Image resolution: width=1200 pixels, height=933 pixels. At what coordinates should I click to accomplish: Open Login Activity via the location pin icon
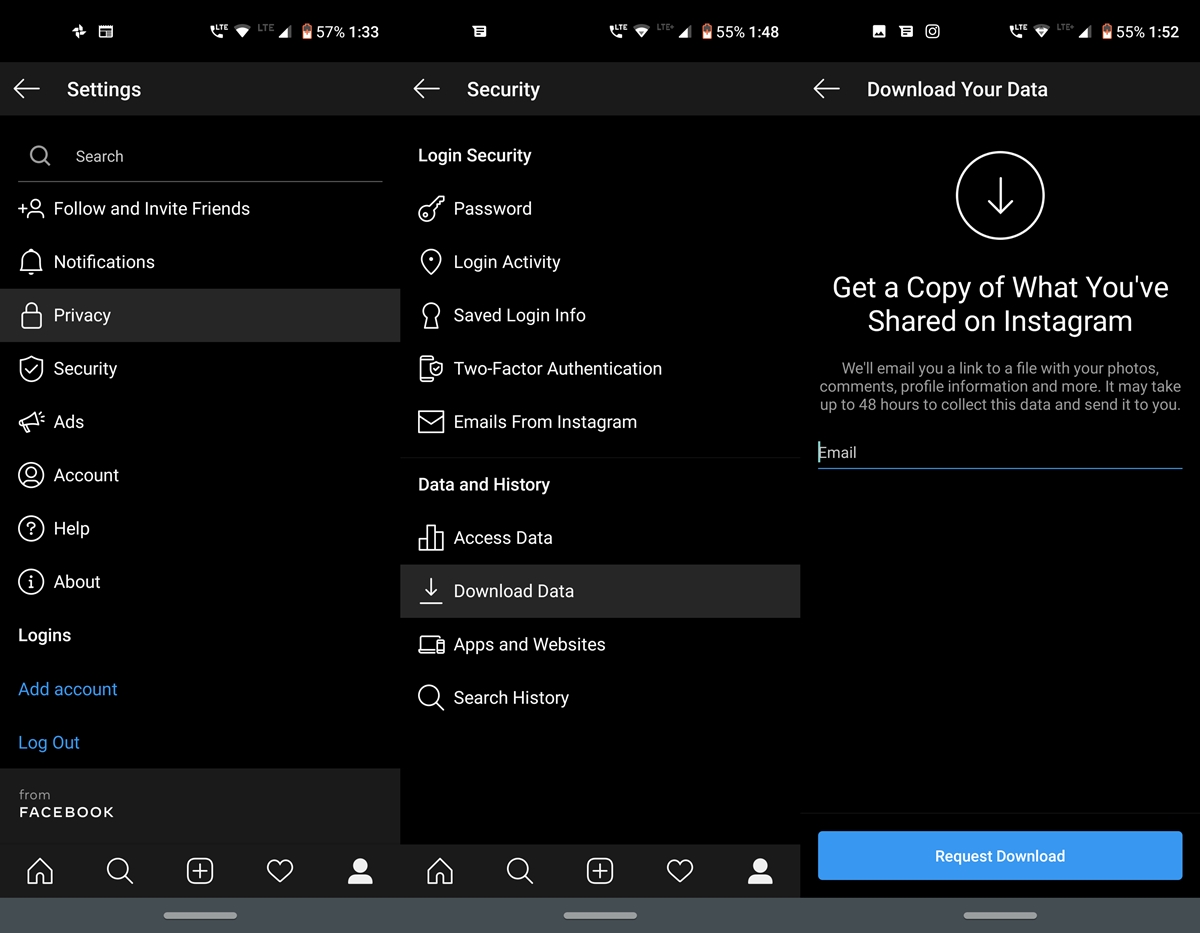[x=431, y=262]
